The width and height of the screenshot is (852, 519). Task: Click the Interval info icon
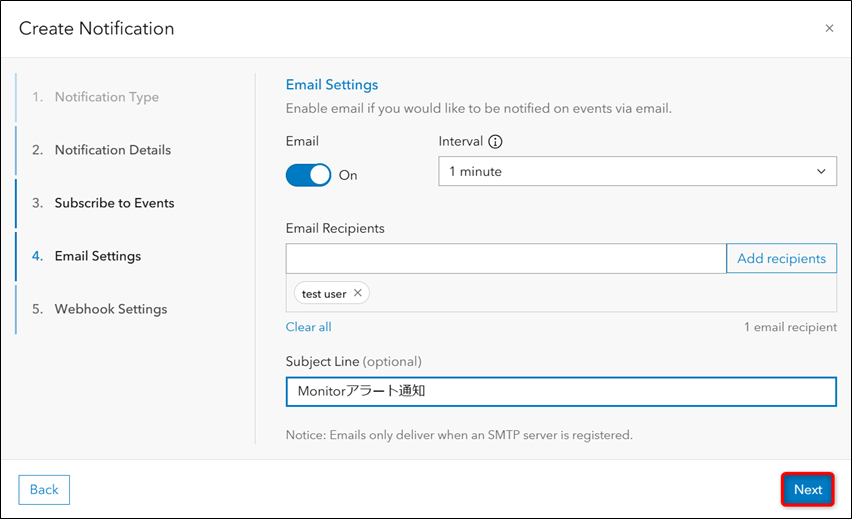(495, 142)
